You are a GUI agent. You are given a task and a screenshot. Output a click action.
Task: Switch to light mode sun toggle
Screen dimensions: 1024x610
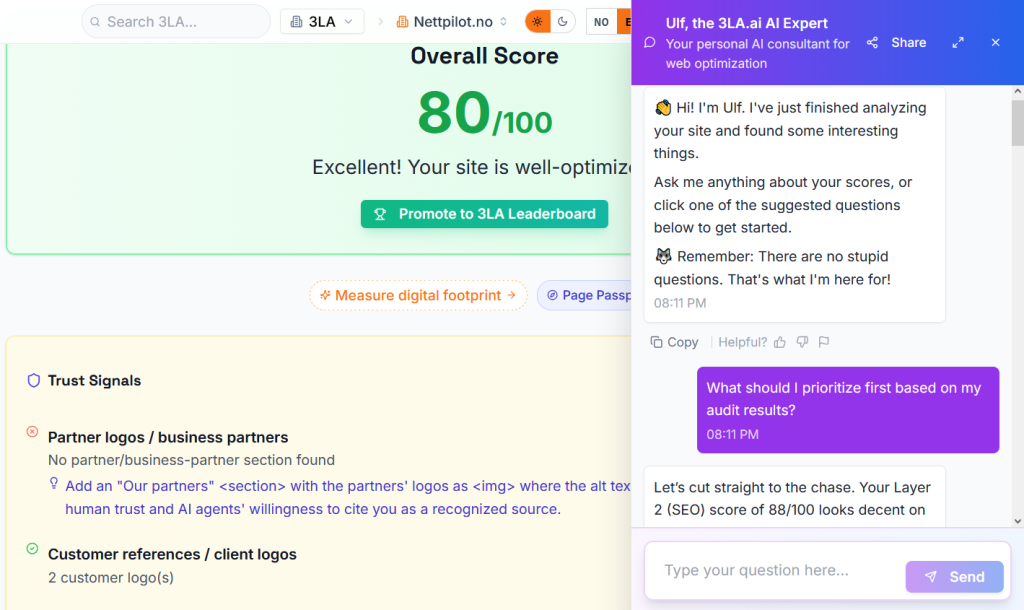[x=537, y=22]
